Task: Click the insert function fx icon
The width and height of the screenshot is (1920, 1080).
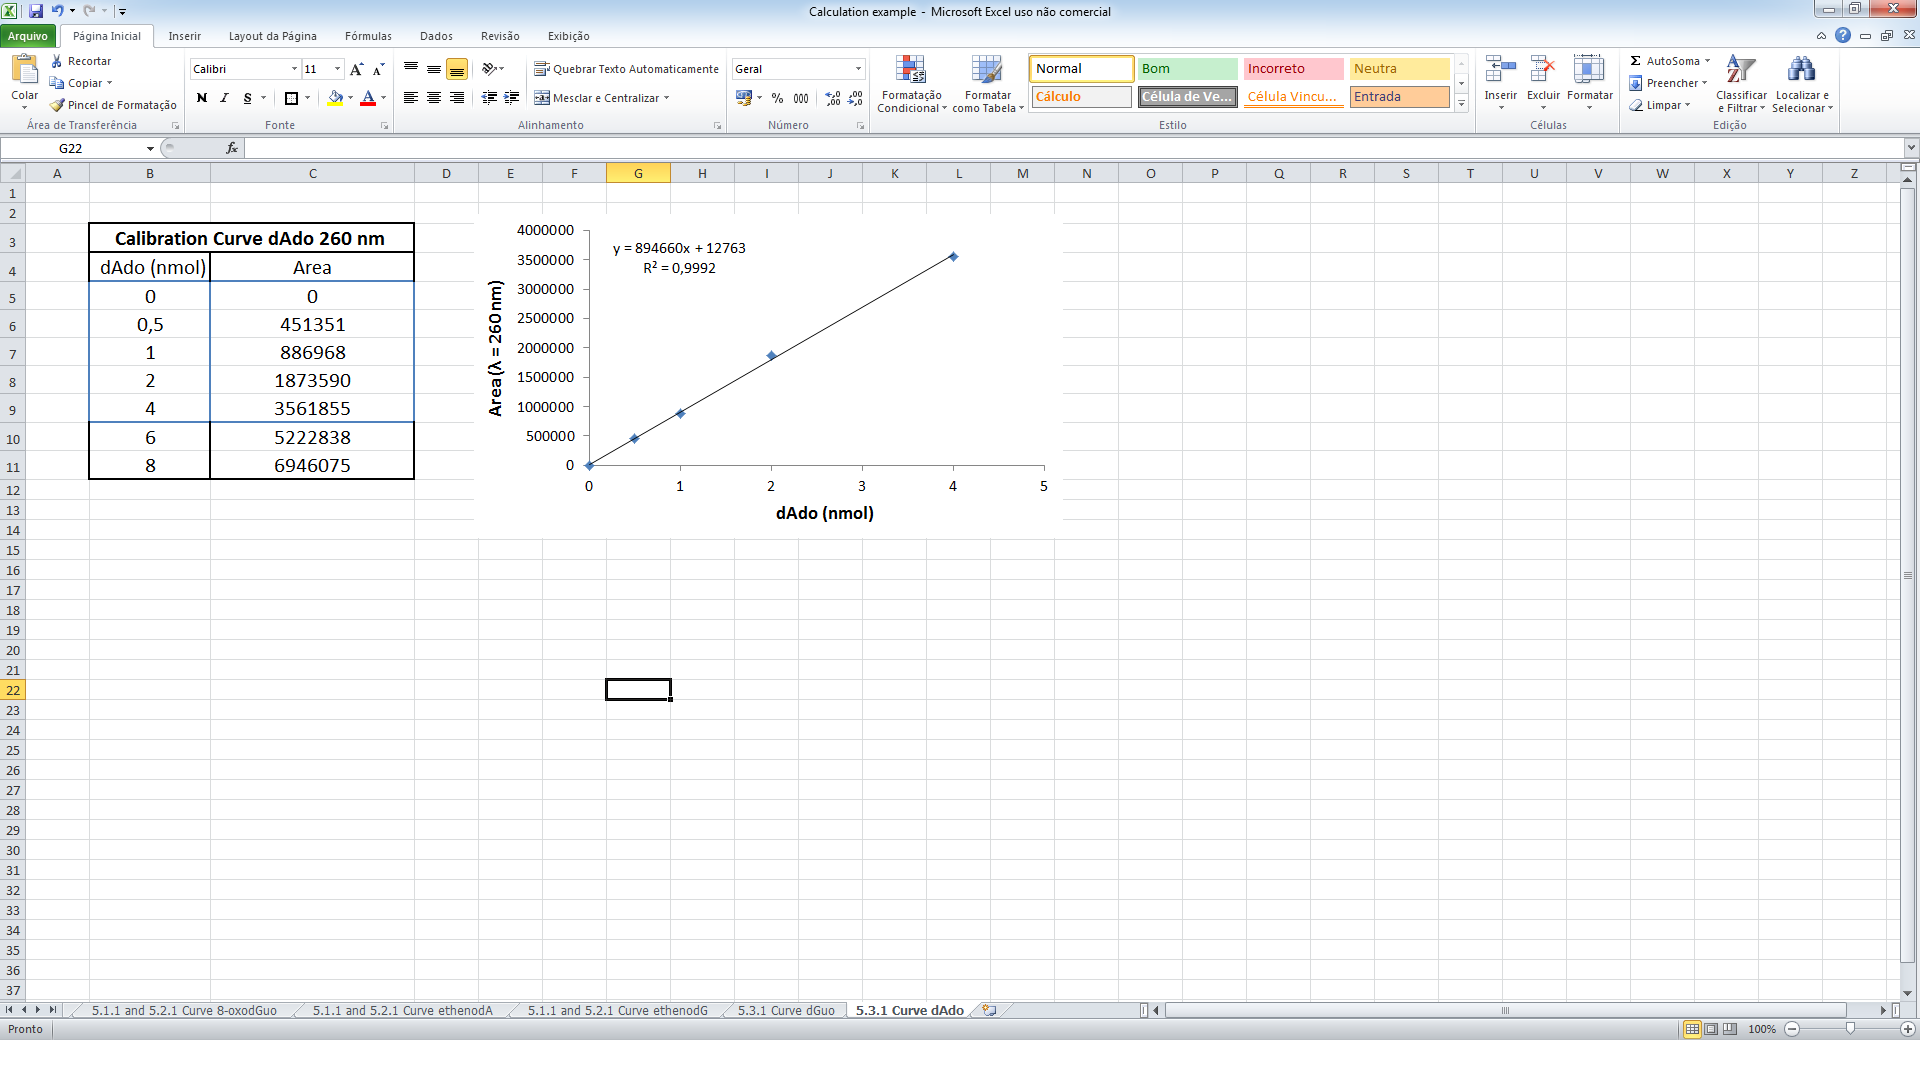Action: pos(232,148)
